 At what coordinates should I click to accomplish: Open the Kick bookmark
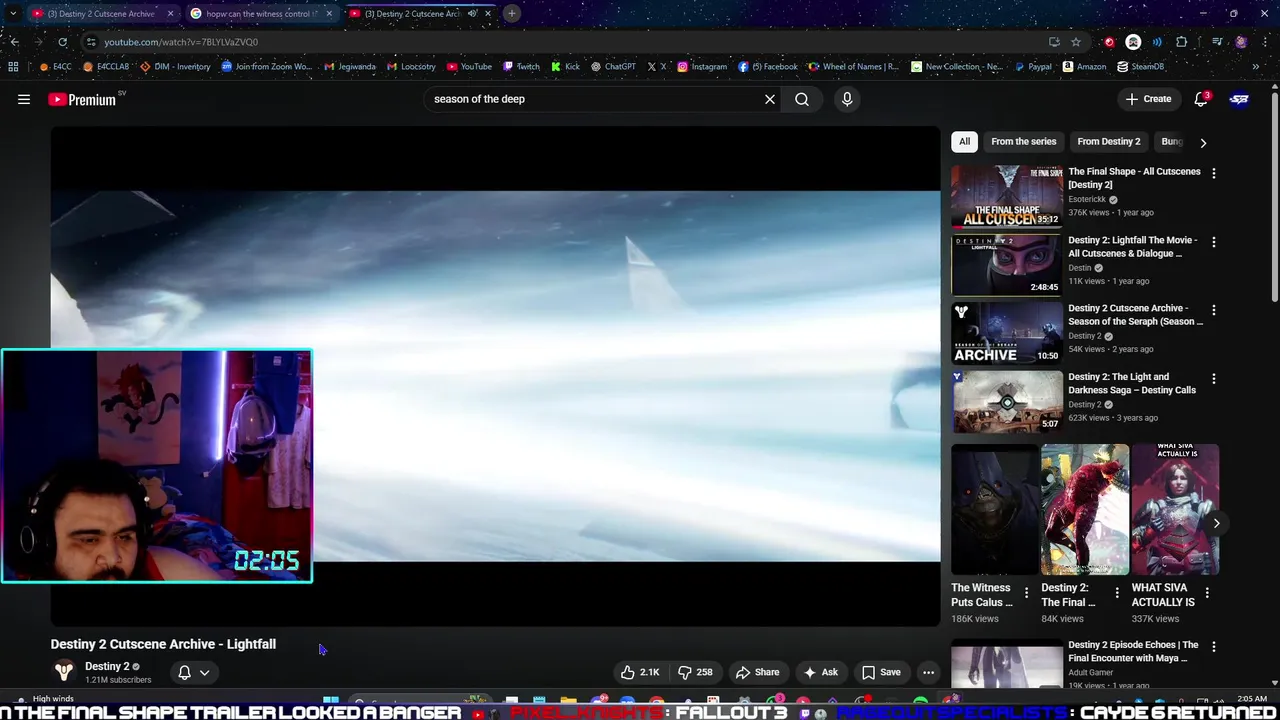(565, 67)
